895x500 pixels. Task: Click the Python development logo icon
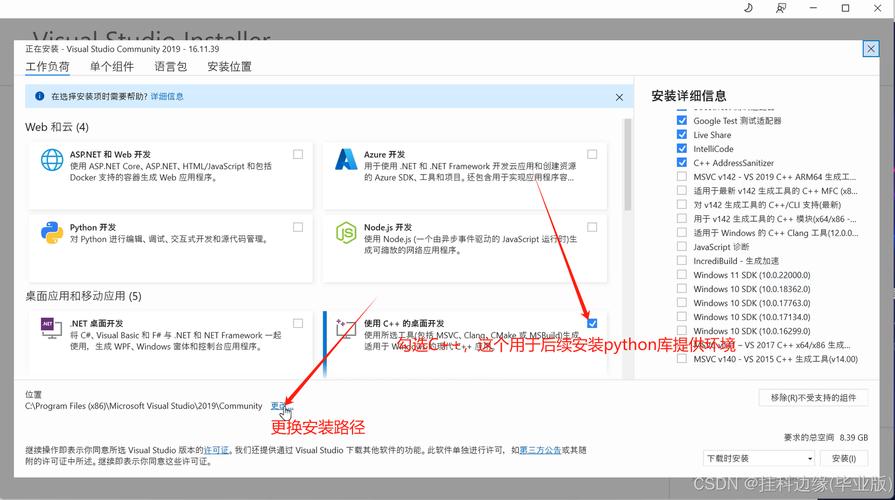52,233
